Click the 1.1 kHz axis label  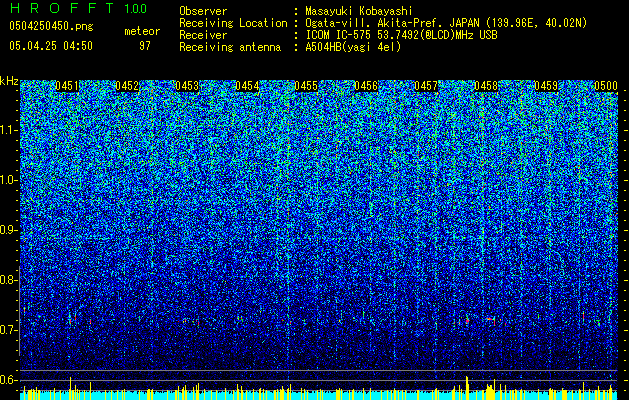pyautogui.click(x=8, y=130)
